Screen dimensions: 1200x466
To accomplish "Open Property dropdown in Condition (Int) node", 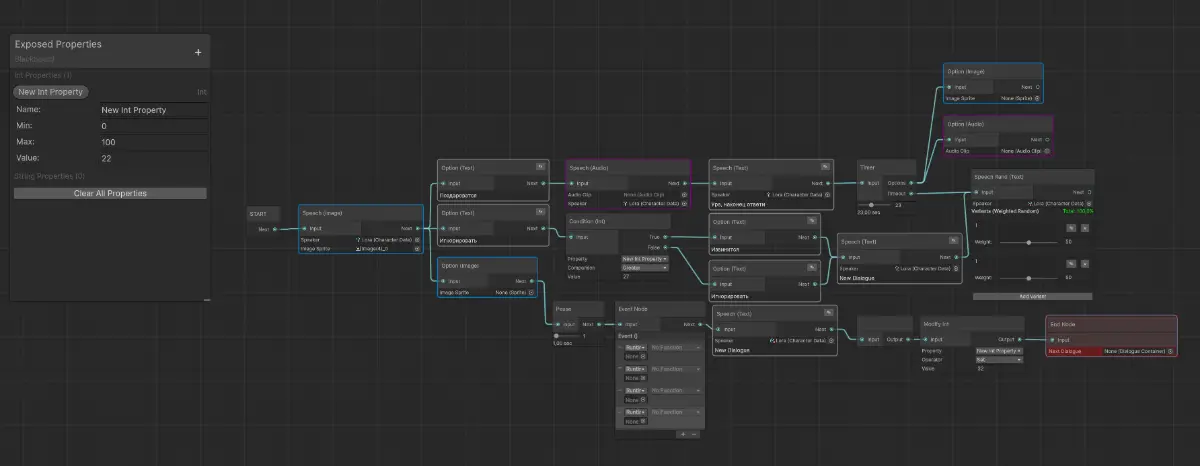I will pos(645,258).
